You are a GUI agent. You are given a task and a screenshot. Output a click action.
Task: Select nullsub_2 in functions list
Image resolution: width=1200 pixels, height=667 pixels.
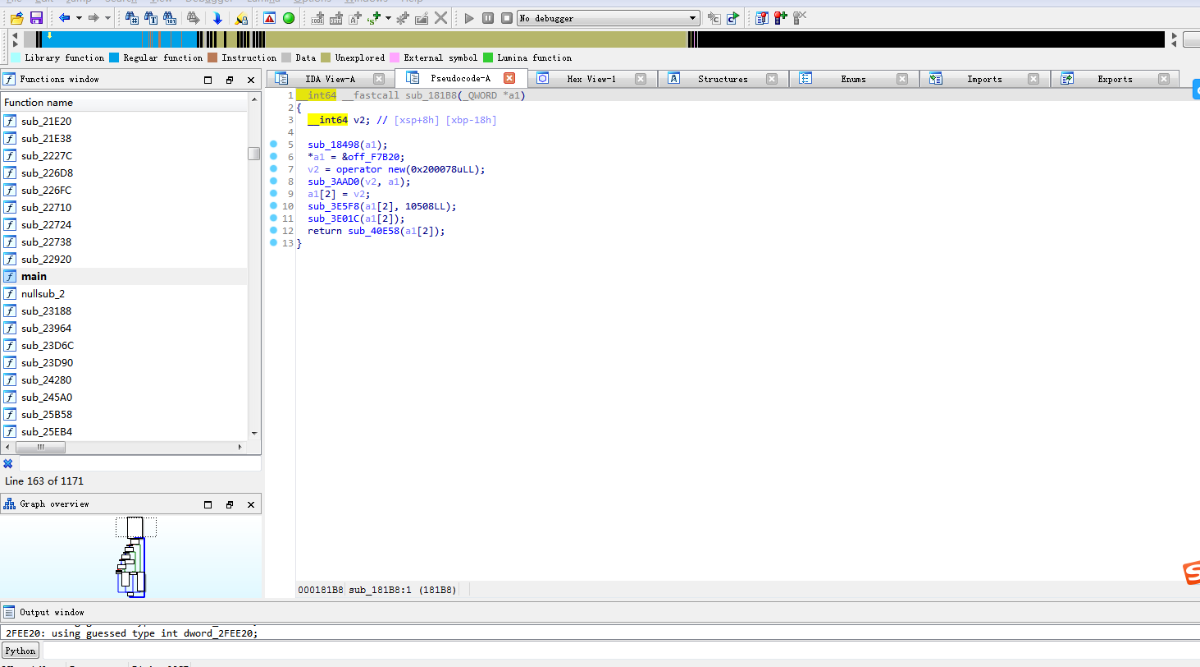124,293
